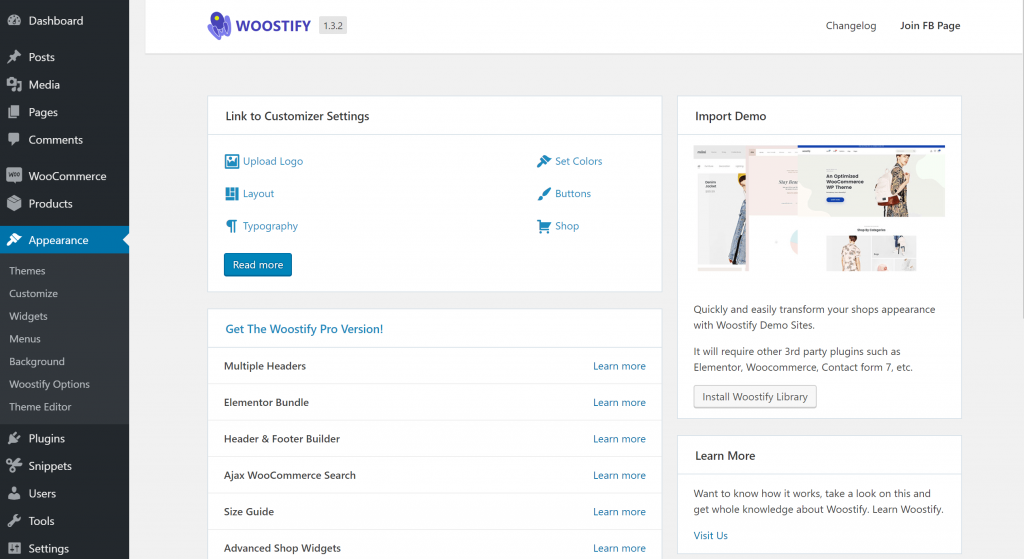The width and height of the screenshot is (1024, 559).
Task: Open the Set Colors link
Action: coord(579,161)
